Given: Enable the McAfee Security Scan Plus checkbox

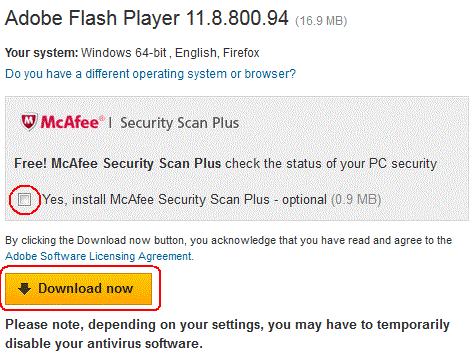Looking at the screenshot, I should coord(24,200).
